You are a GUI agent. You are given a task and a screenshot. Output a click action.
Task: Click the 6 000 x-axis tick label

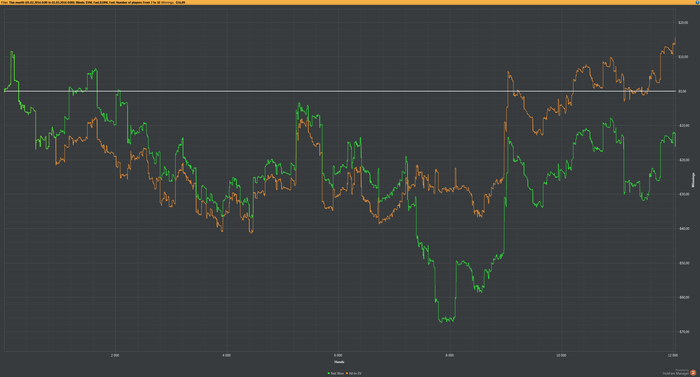click(338, 356)
